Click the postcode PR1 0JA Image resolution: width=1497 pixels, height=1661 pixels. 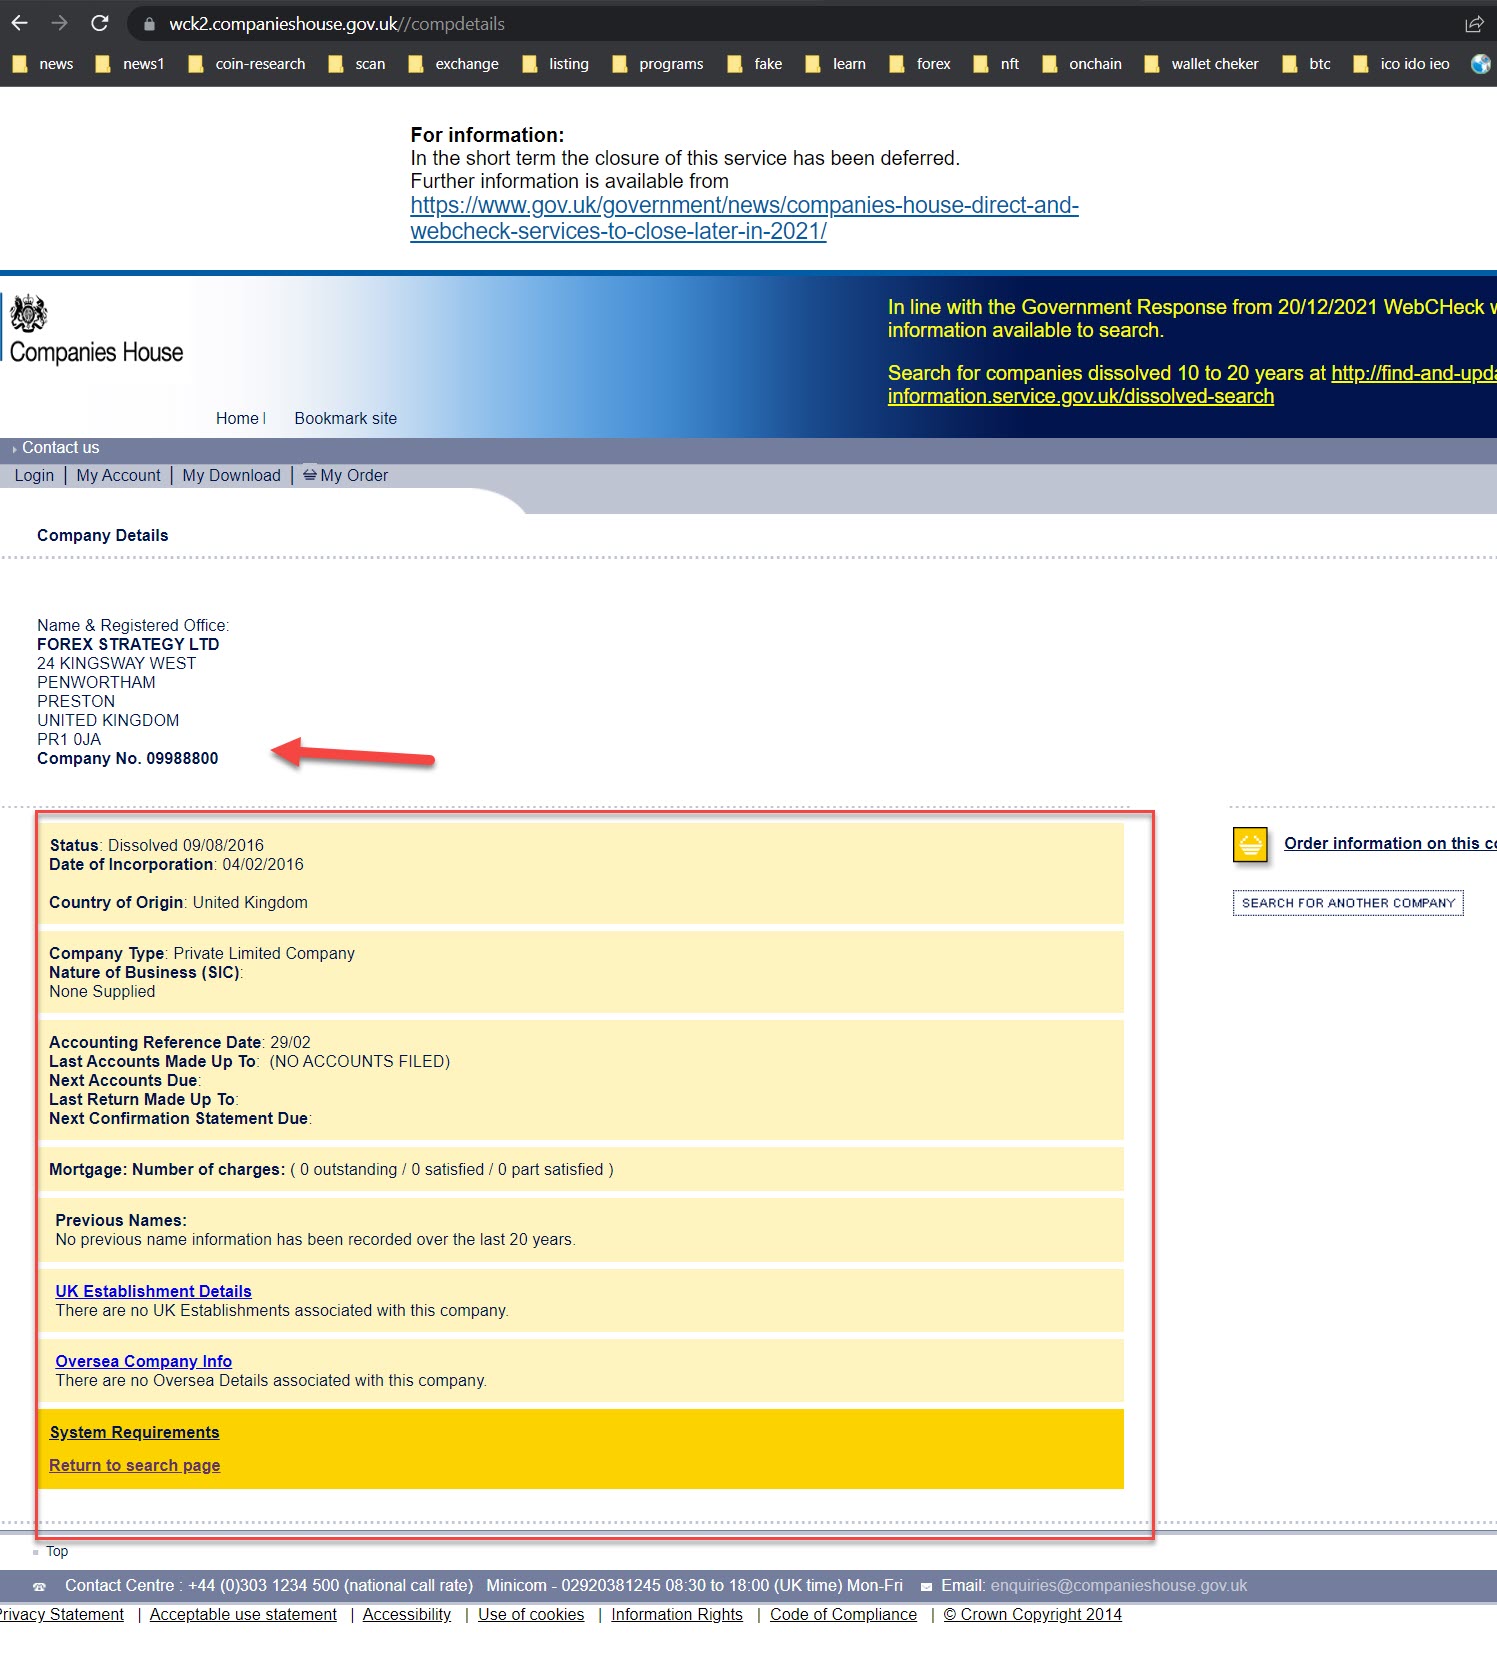[x=69, y=739]
